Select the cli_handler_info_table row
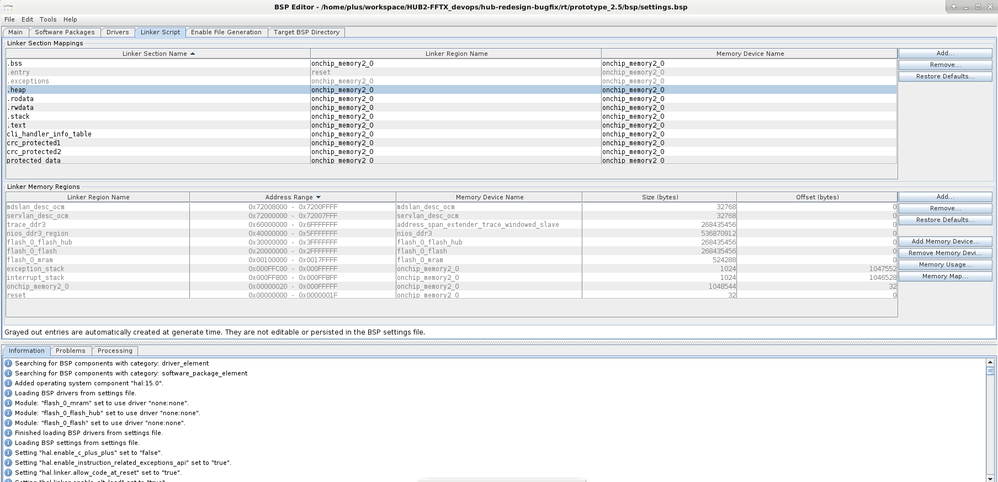Image resolution: width=998 pixels, height=482 pixels. point(451,134)
